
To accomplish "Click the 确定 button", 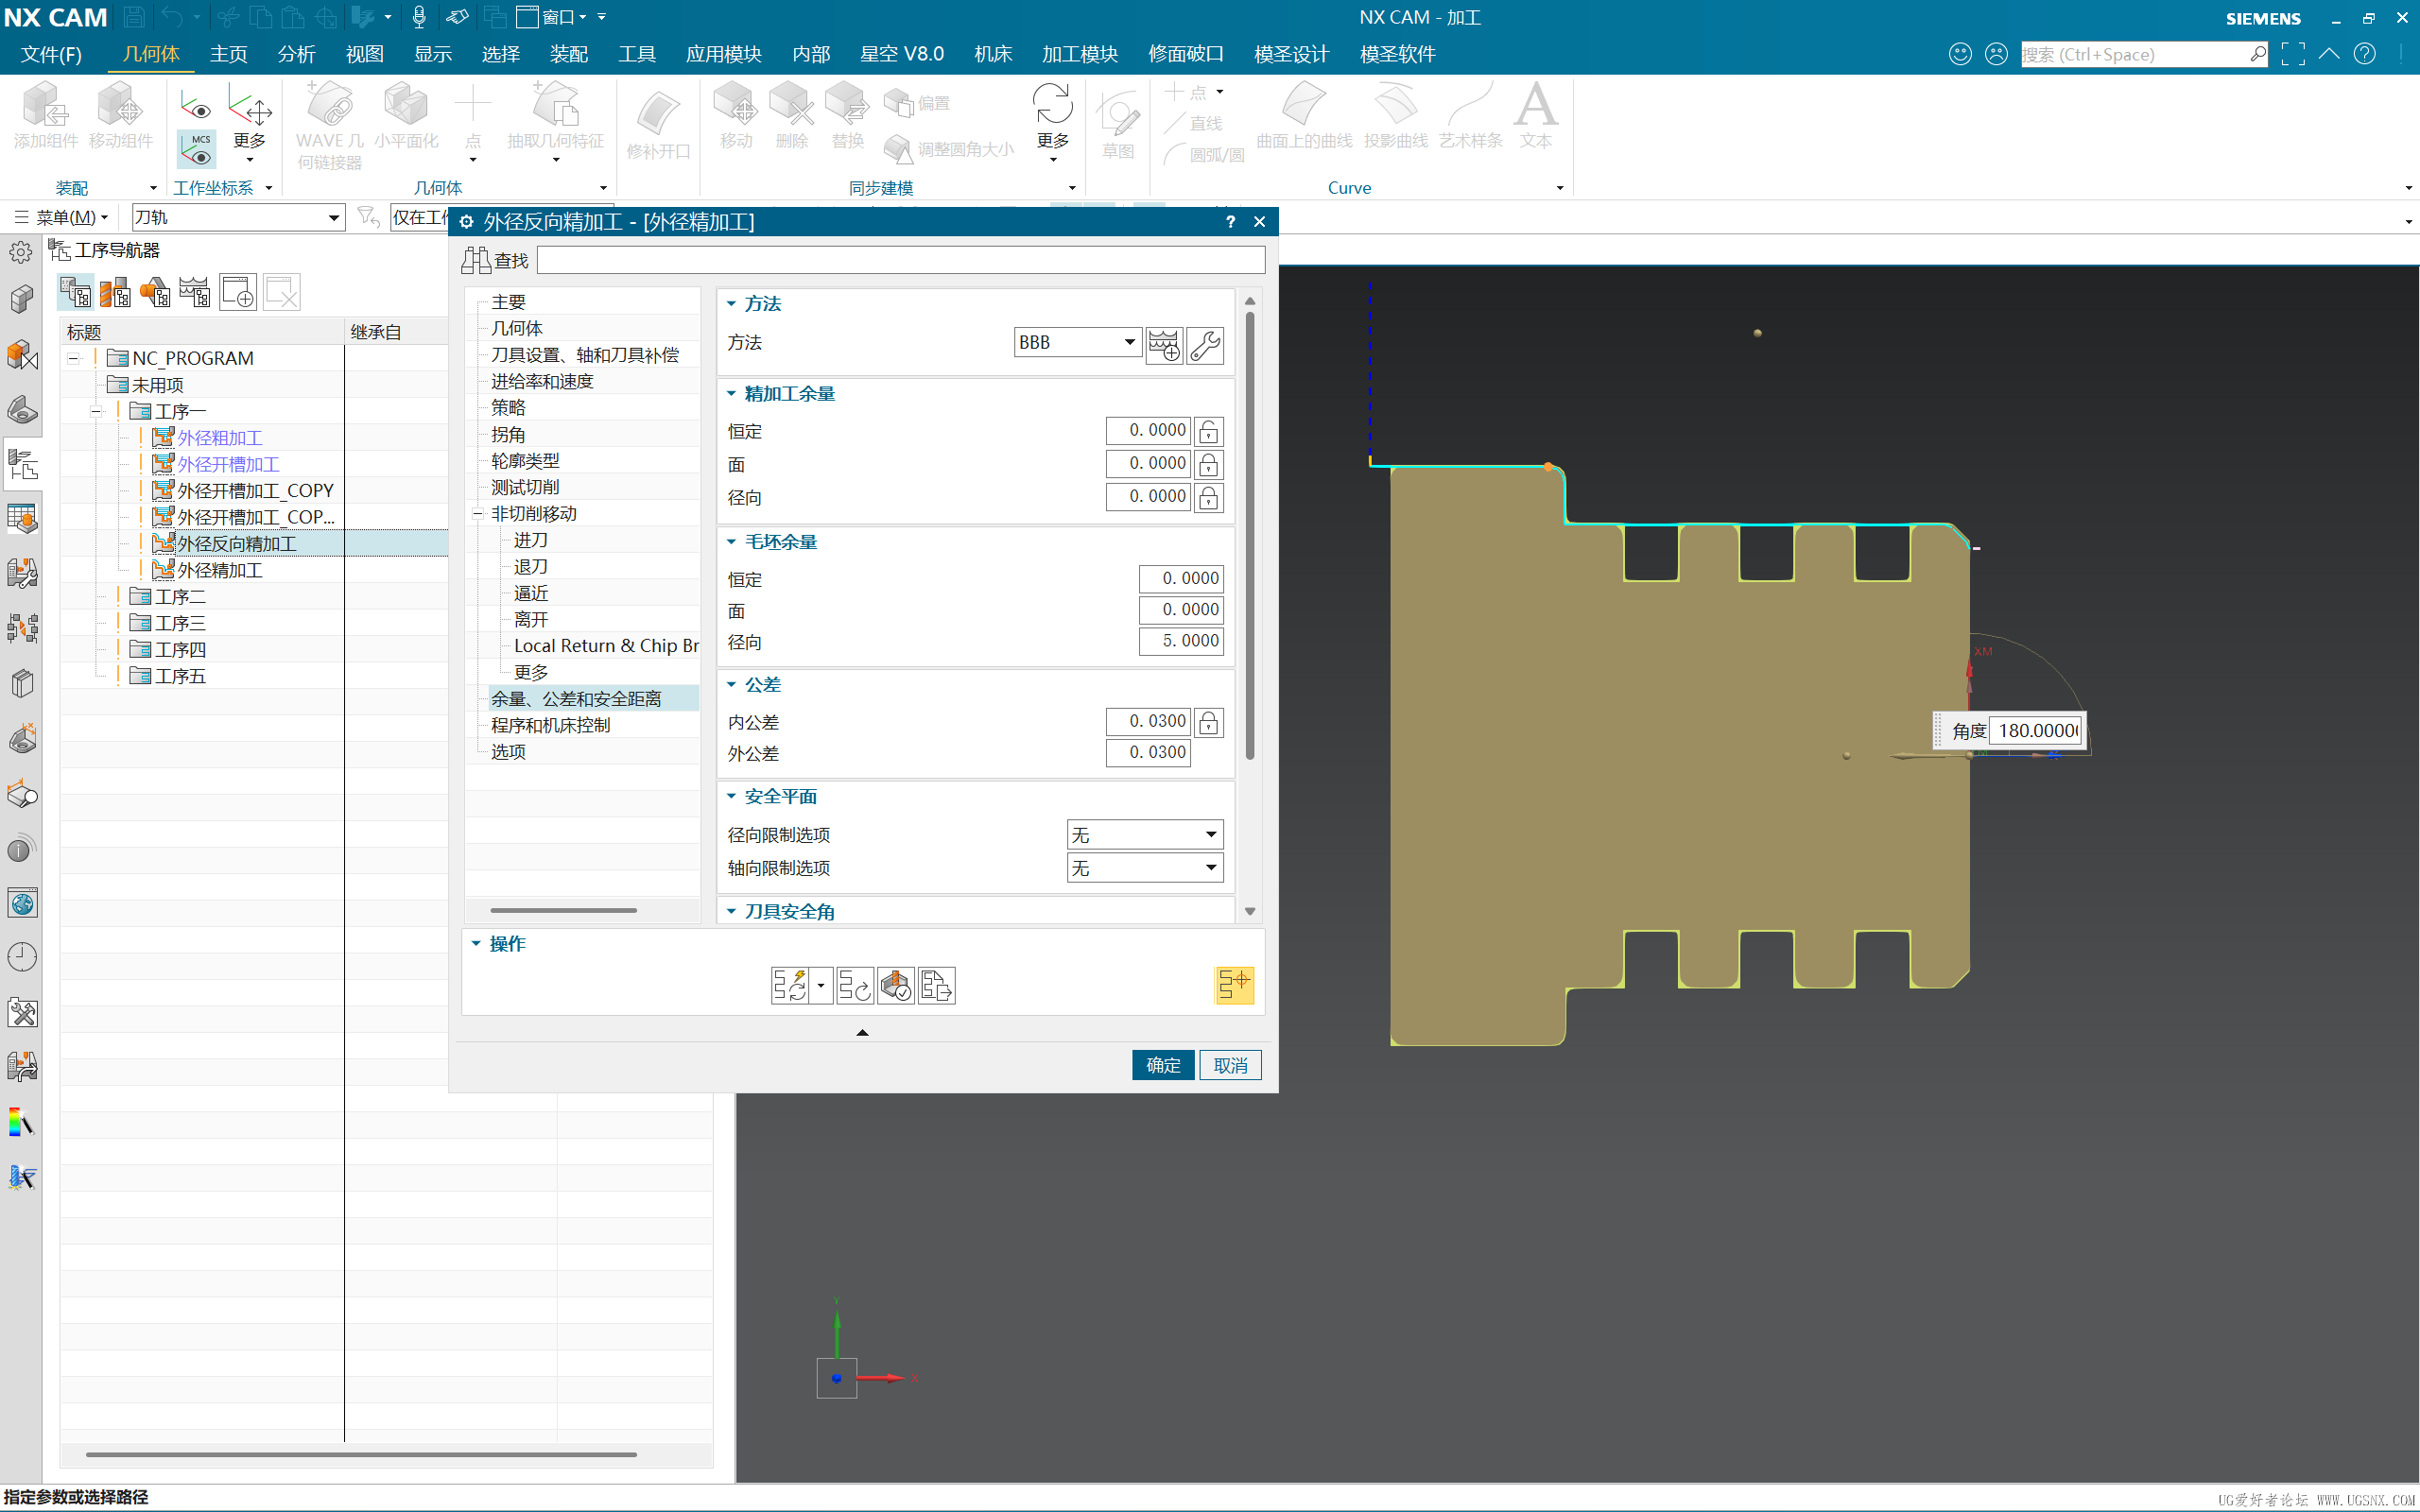I will [1162, 1065].
